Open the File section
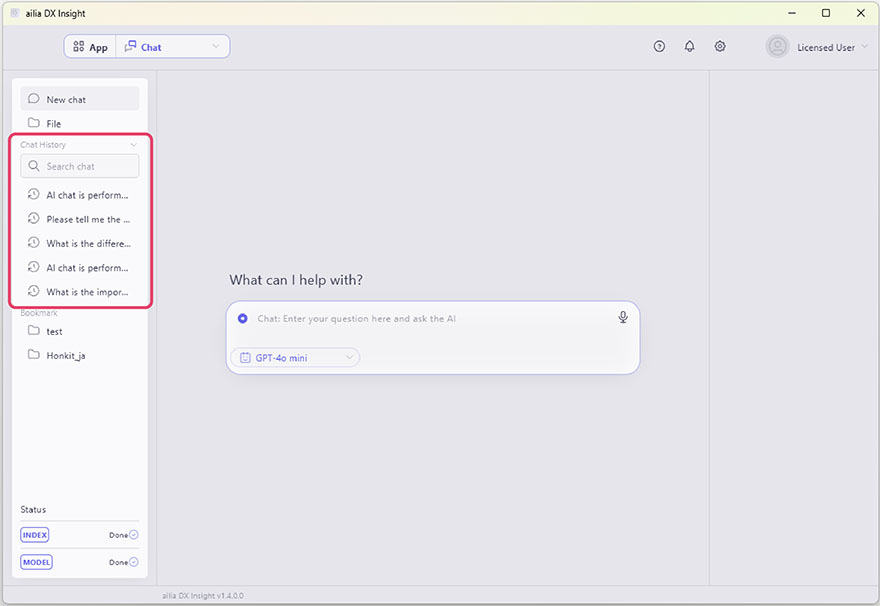This screenshot has width=880, height=606. pyautogui.click(x=54, y=124)
